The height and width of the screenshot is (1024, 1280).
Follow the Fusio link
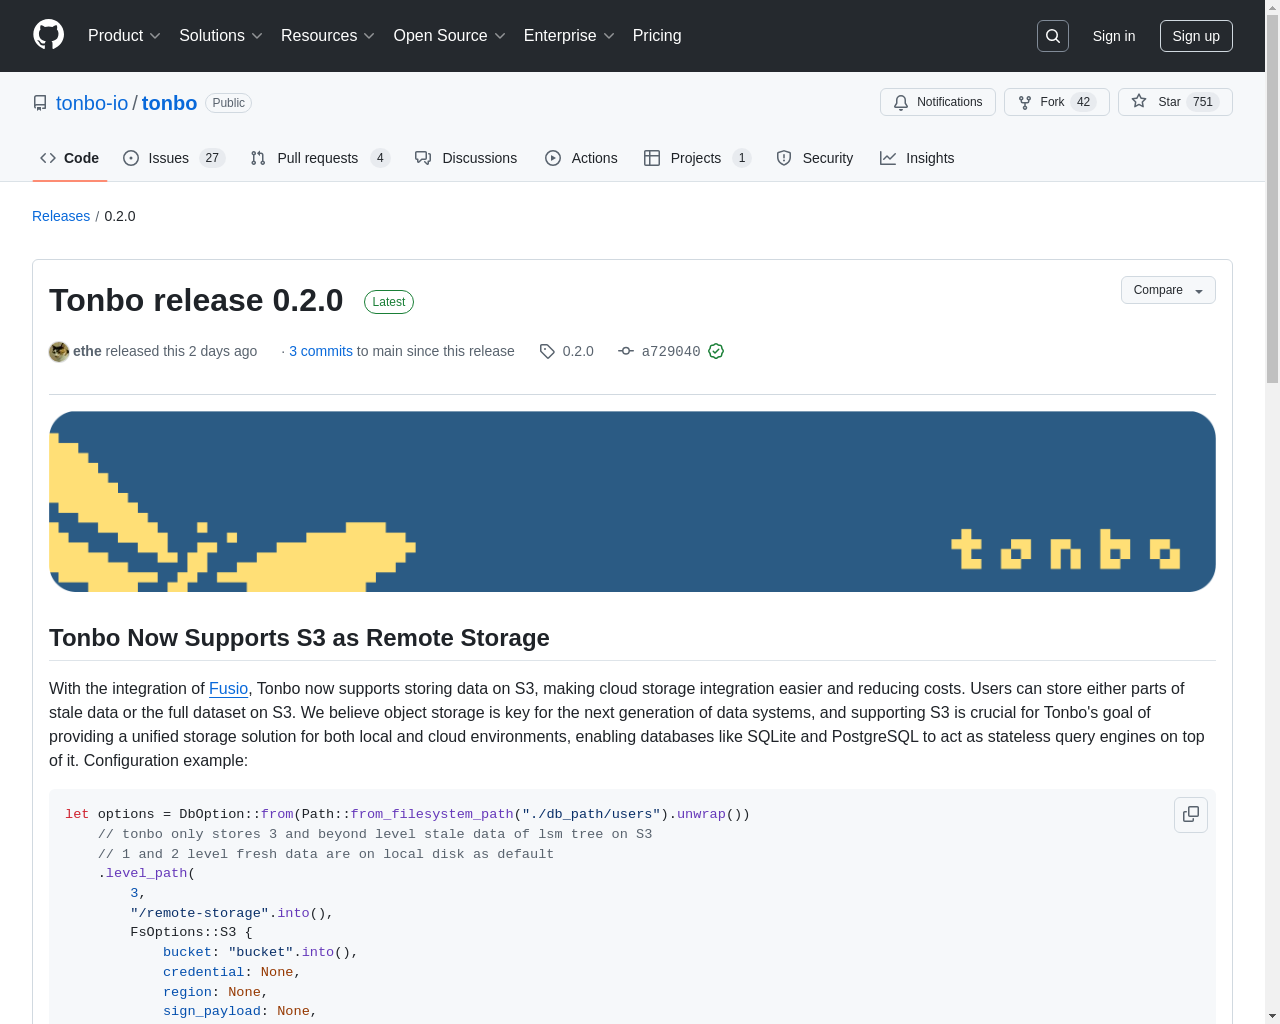coord(228,688)
